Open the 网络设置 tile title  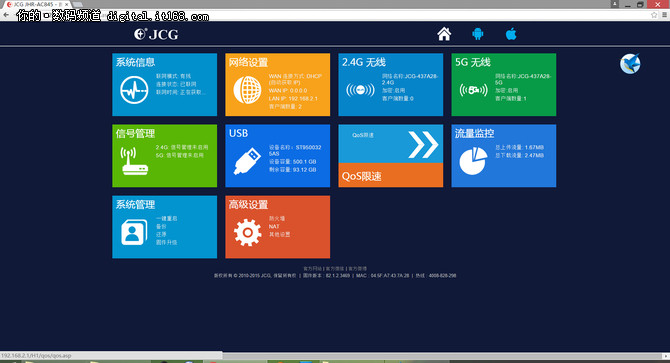click(248, 62)
